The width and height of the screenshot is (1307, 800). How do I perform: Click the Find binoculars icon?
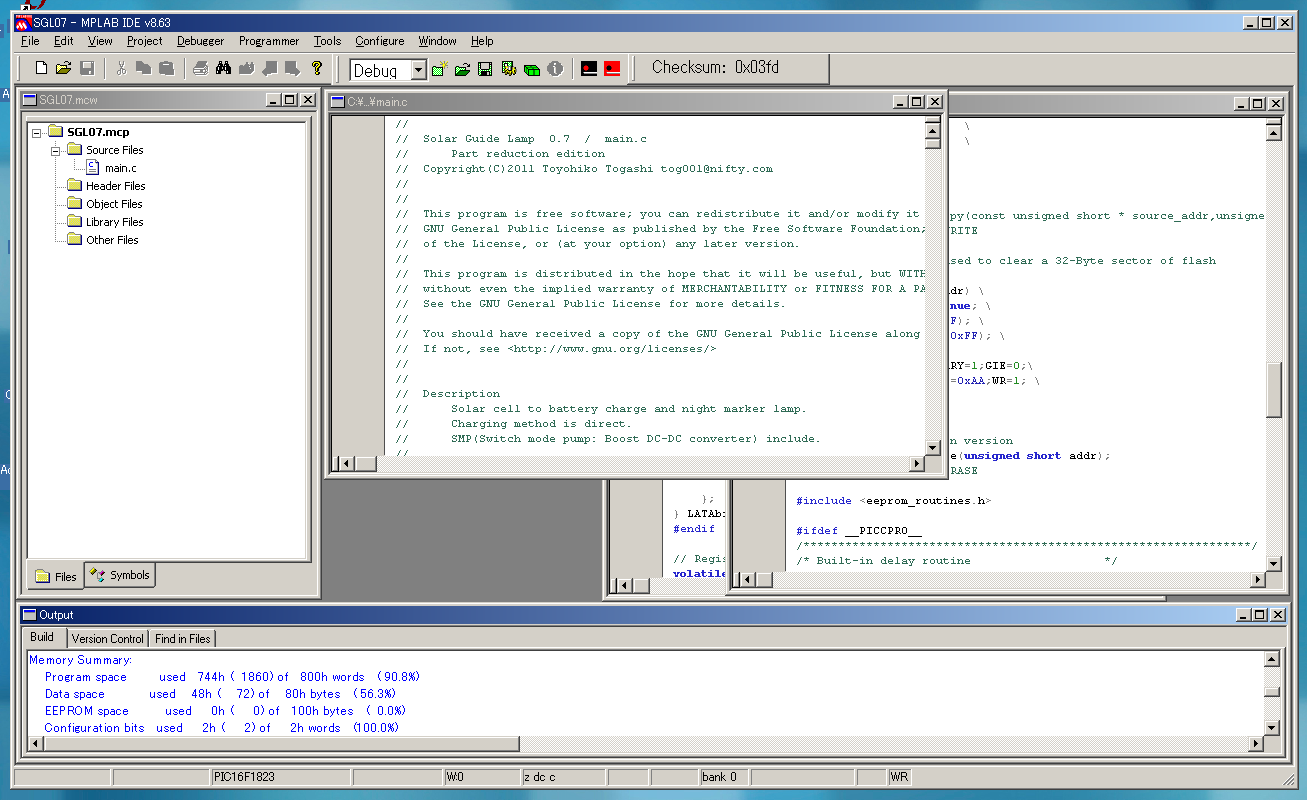point(223,69)
